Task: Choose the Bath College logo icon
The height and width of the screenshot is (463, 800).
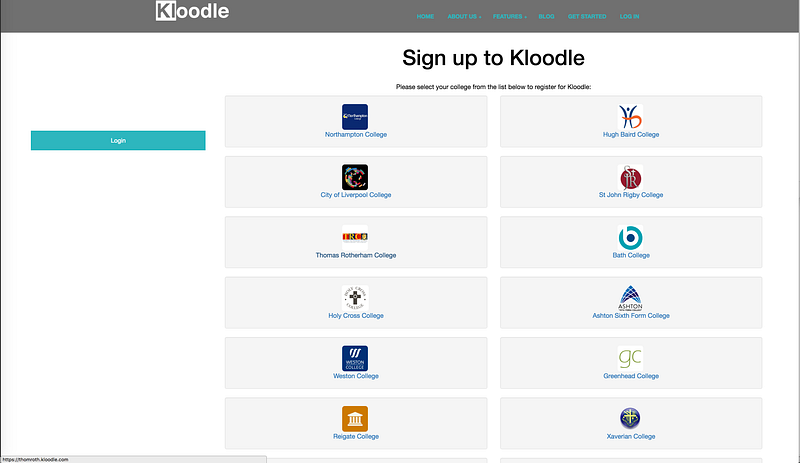Action: click(x=630, y=237)
